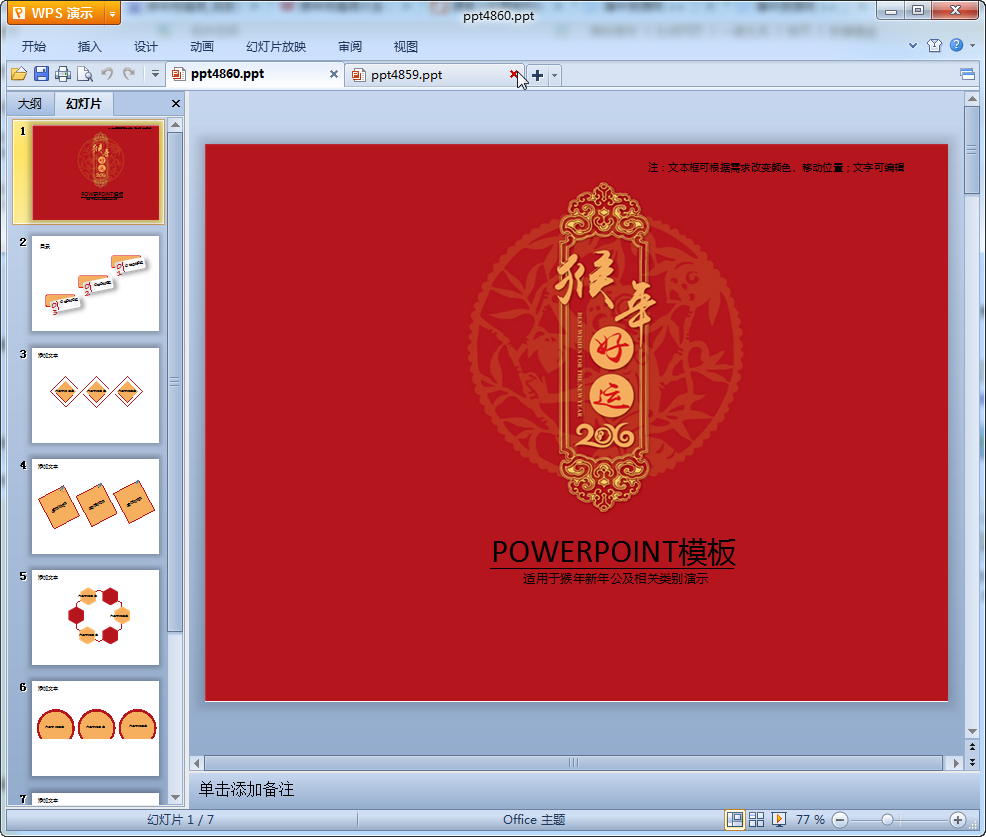Screen dimensions: 986x837
Task: Click the Open folder icon in quick toolbar
Action: point(18,74)
